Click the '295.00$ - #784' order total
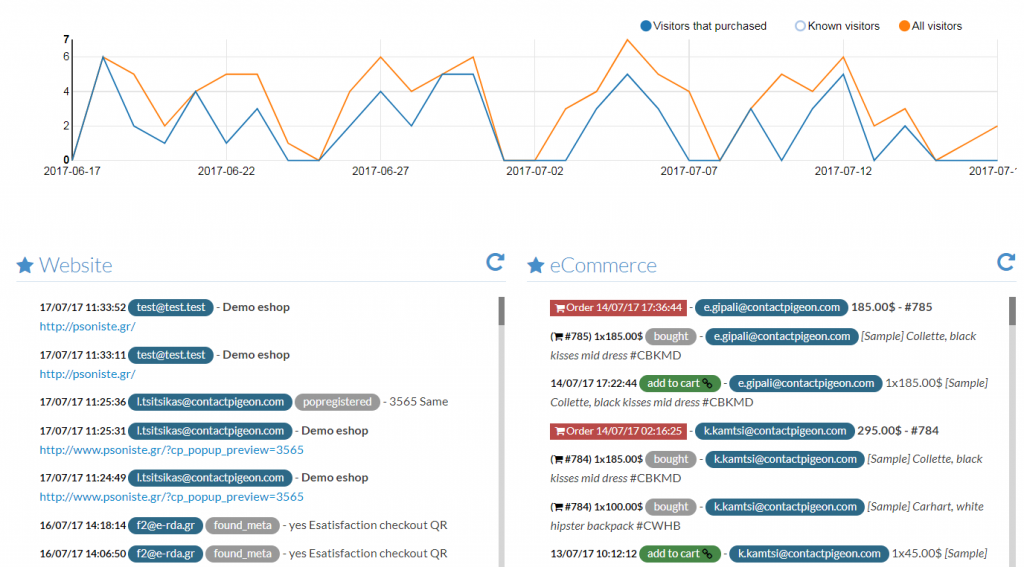This screenshot has width=1024, height=567. 898,430
